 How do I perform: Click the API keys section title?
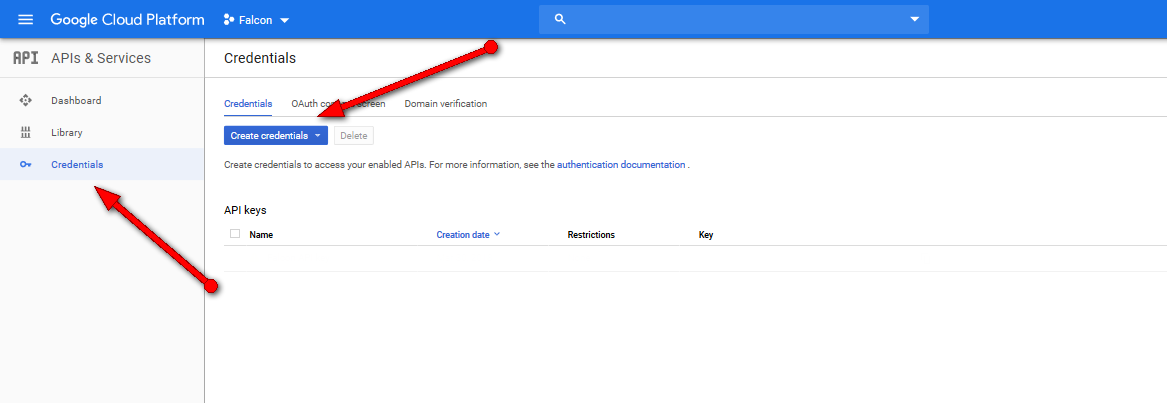click(245, 210)
